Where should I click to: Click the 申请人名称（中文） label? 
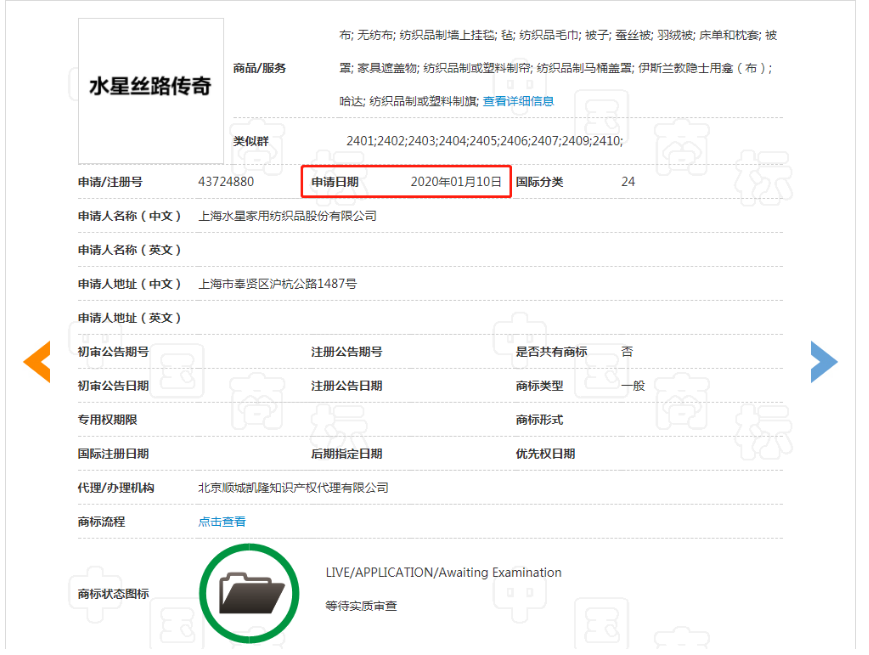coord(130,216)
